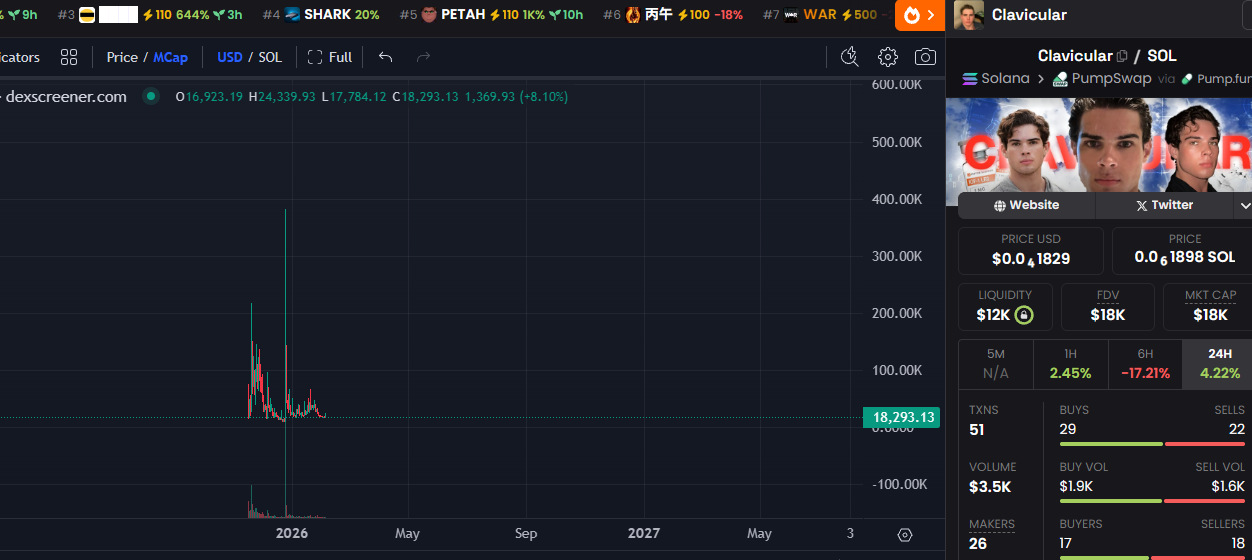Click the quick search lightning magnifier icon
Screen dimensions: 1252x560
pyautogui.click(x=849, y=57)
